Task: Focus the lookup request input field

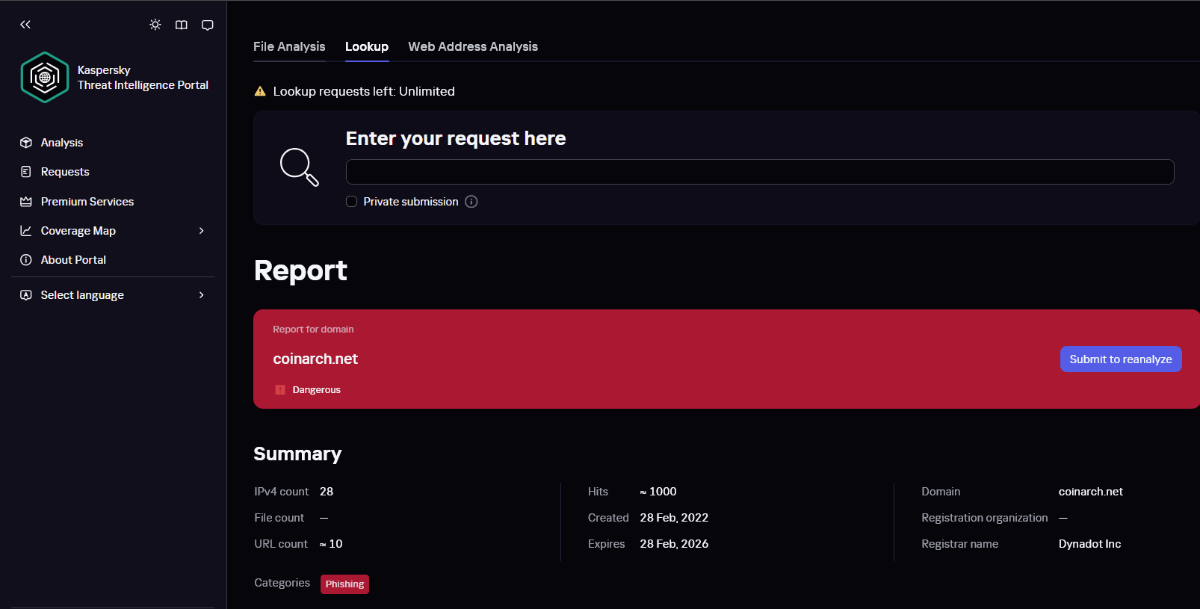Action: (x=760, y=172)
